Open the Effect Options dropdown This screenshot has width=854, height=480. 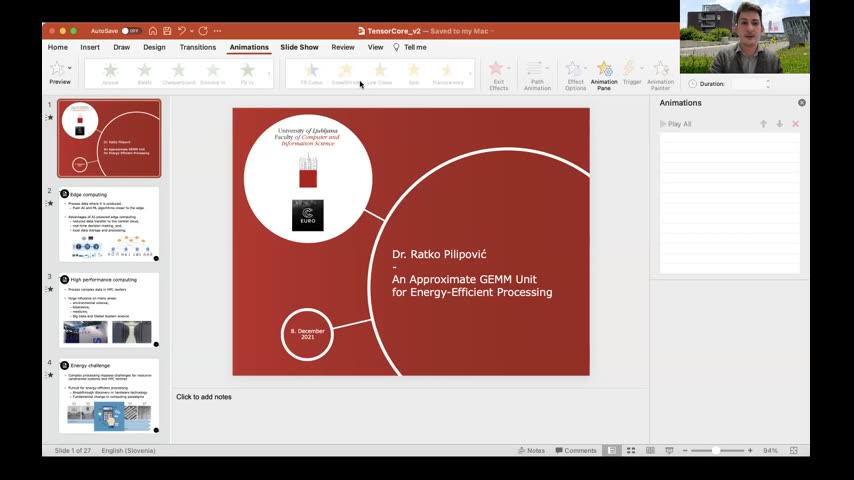(x=576, y=76)
